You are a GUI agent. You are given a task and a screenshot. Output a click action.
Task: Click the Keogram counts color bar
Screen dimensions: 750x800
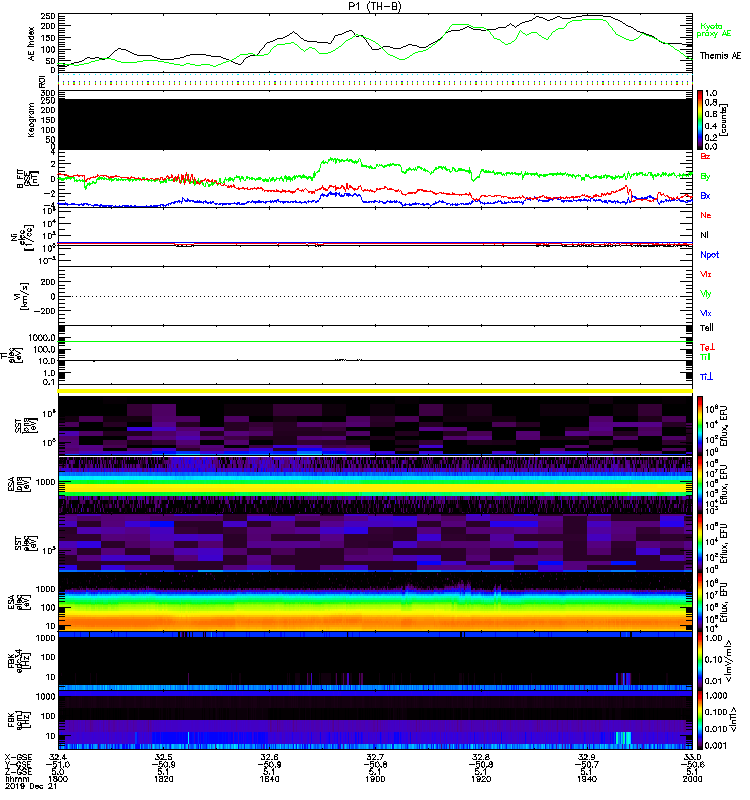click(x=700, y=120)
